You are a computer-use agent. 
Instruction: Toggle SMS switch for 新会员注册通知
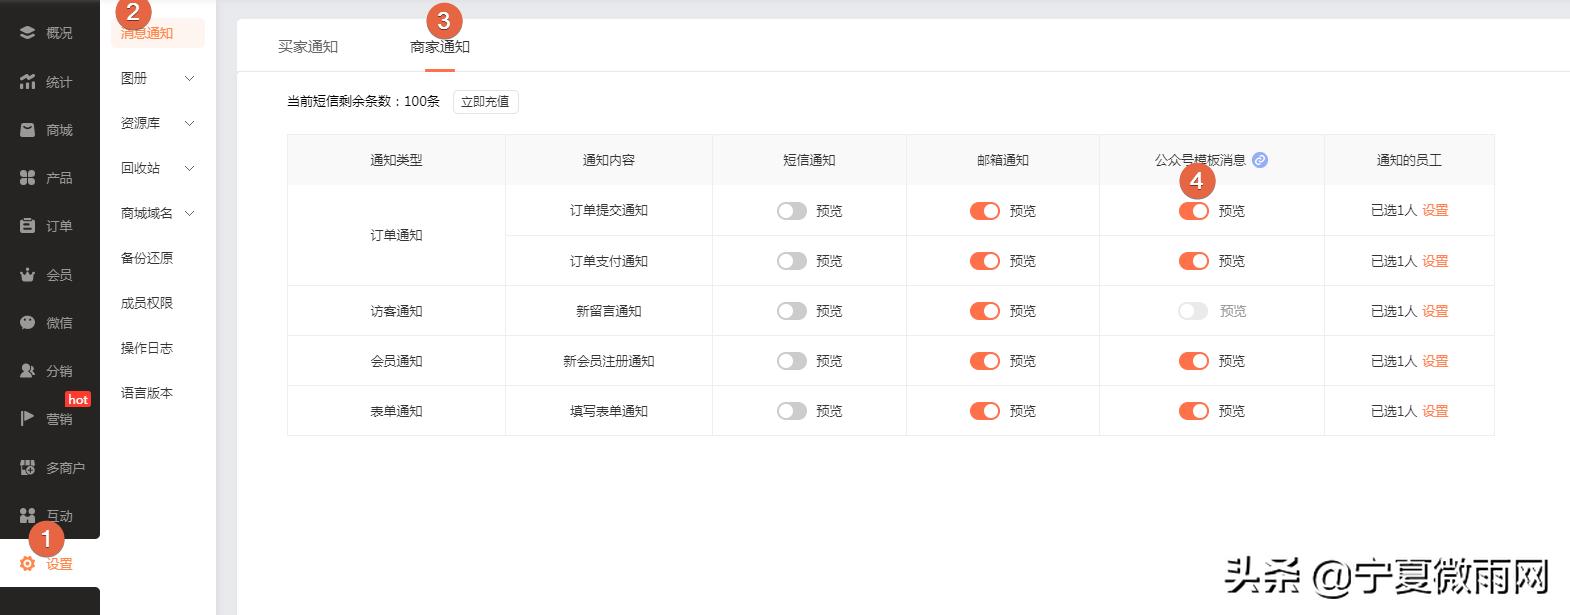[792, 361]
